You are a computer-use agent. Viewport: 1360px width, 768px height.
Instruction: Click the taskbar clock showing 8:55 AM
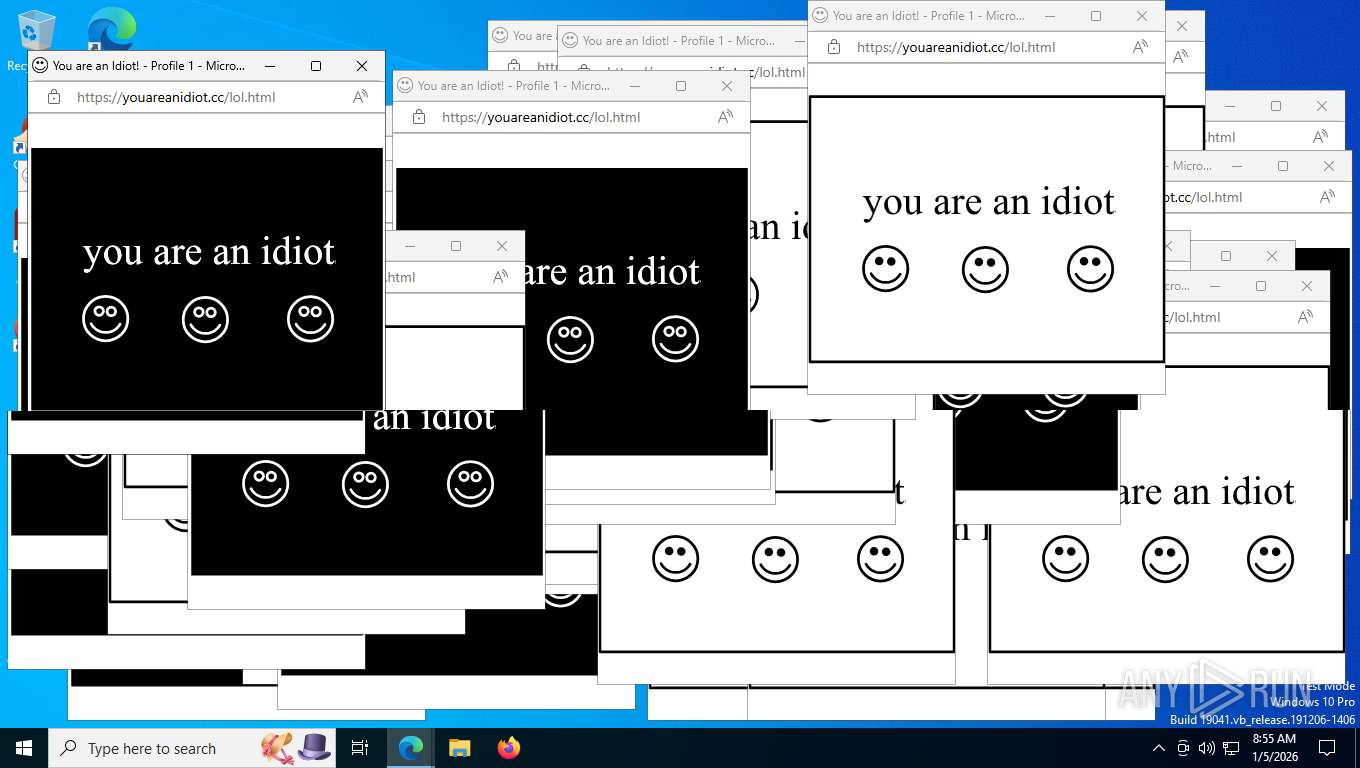click(1275, 748)
